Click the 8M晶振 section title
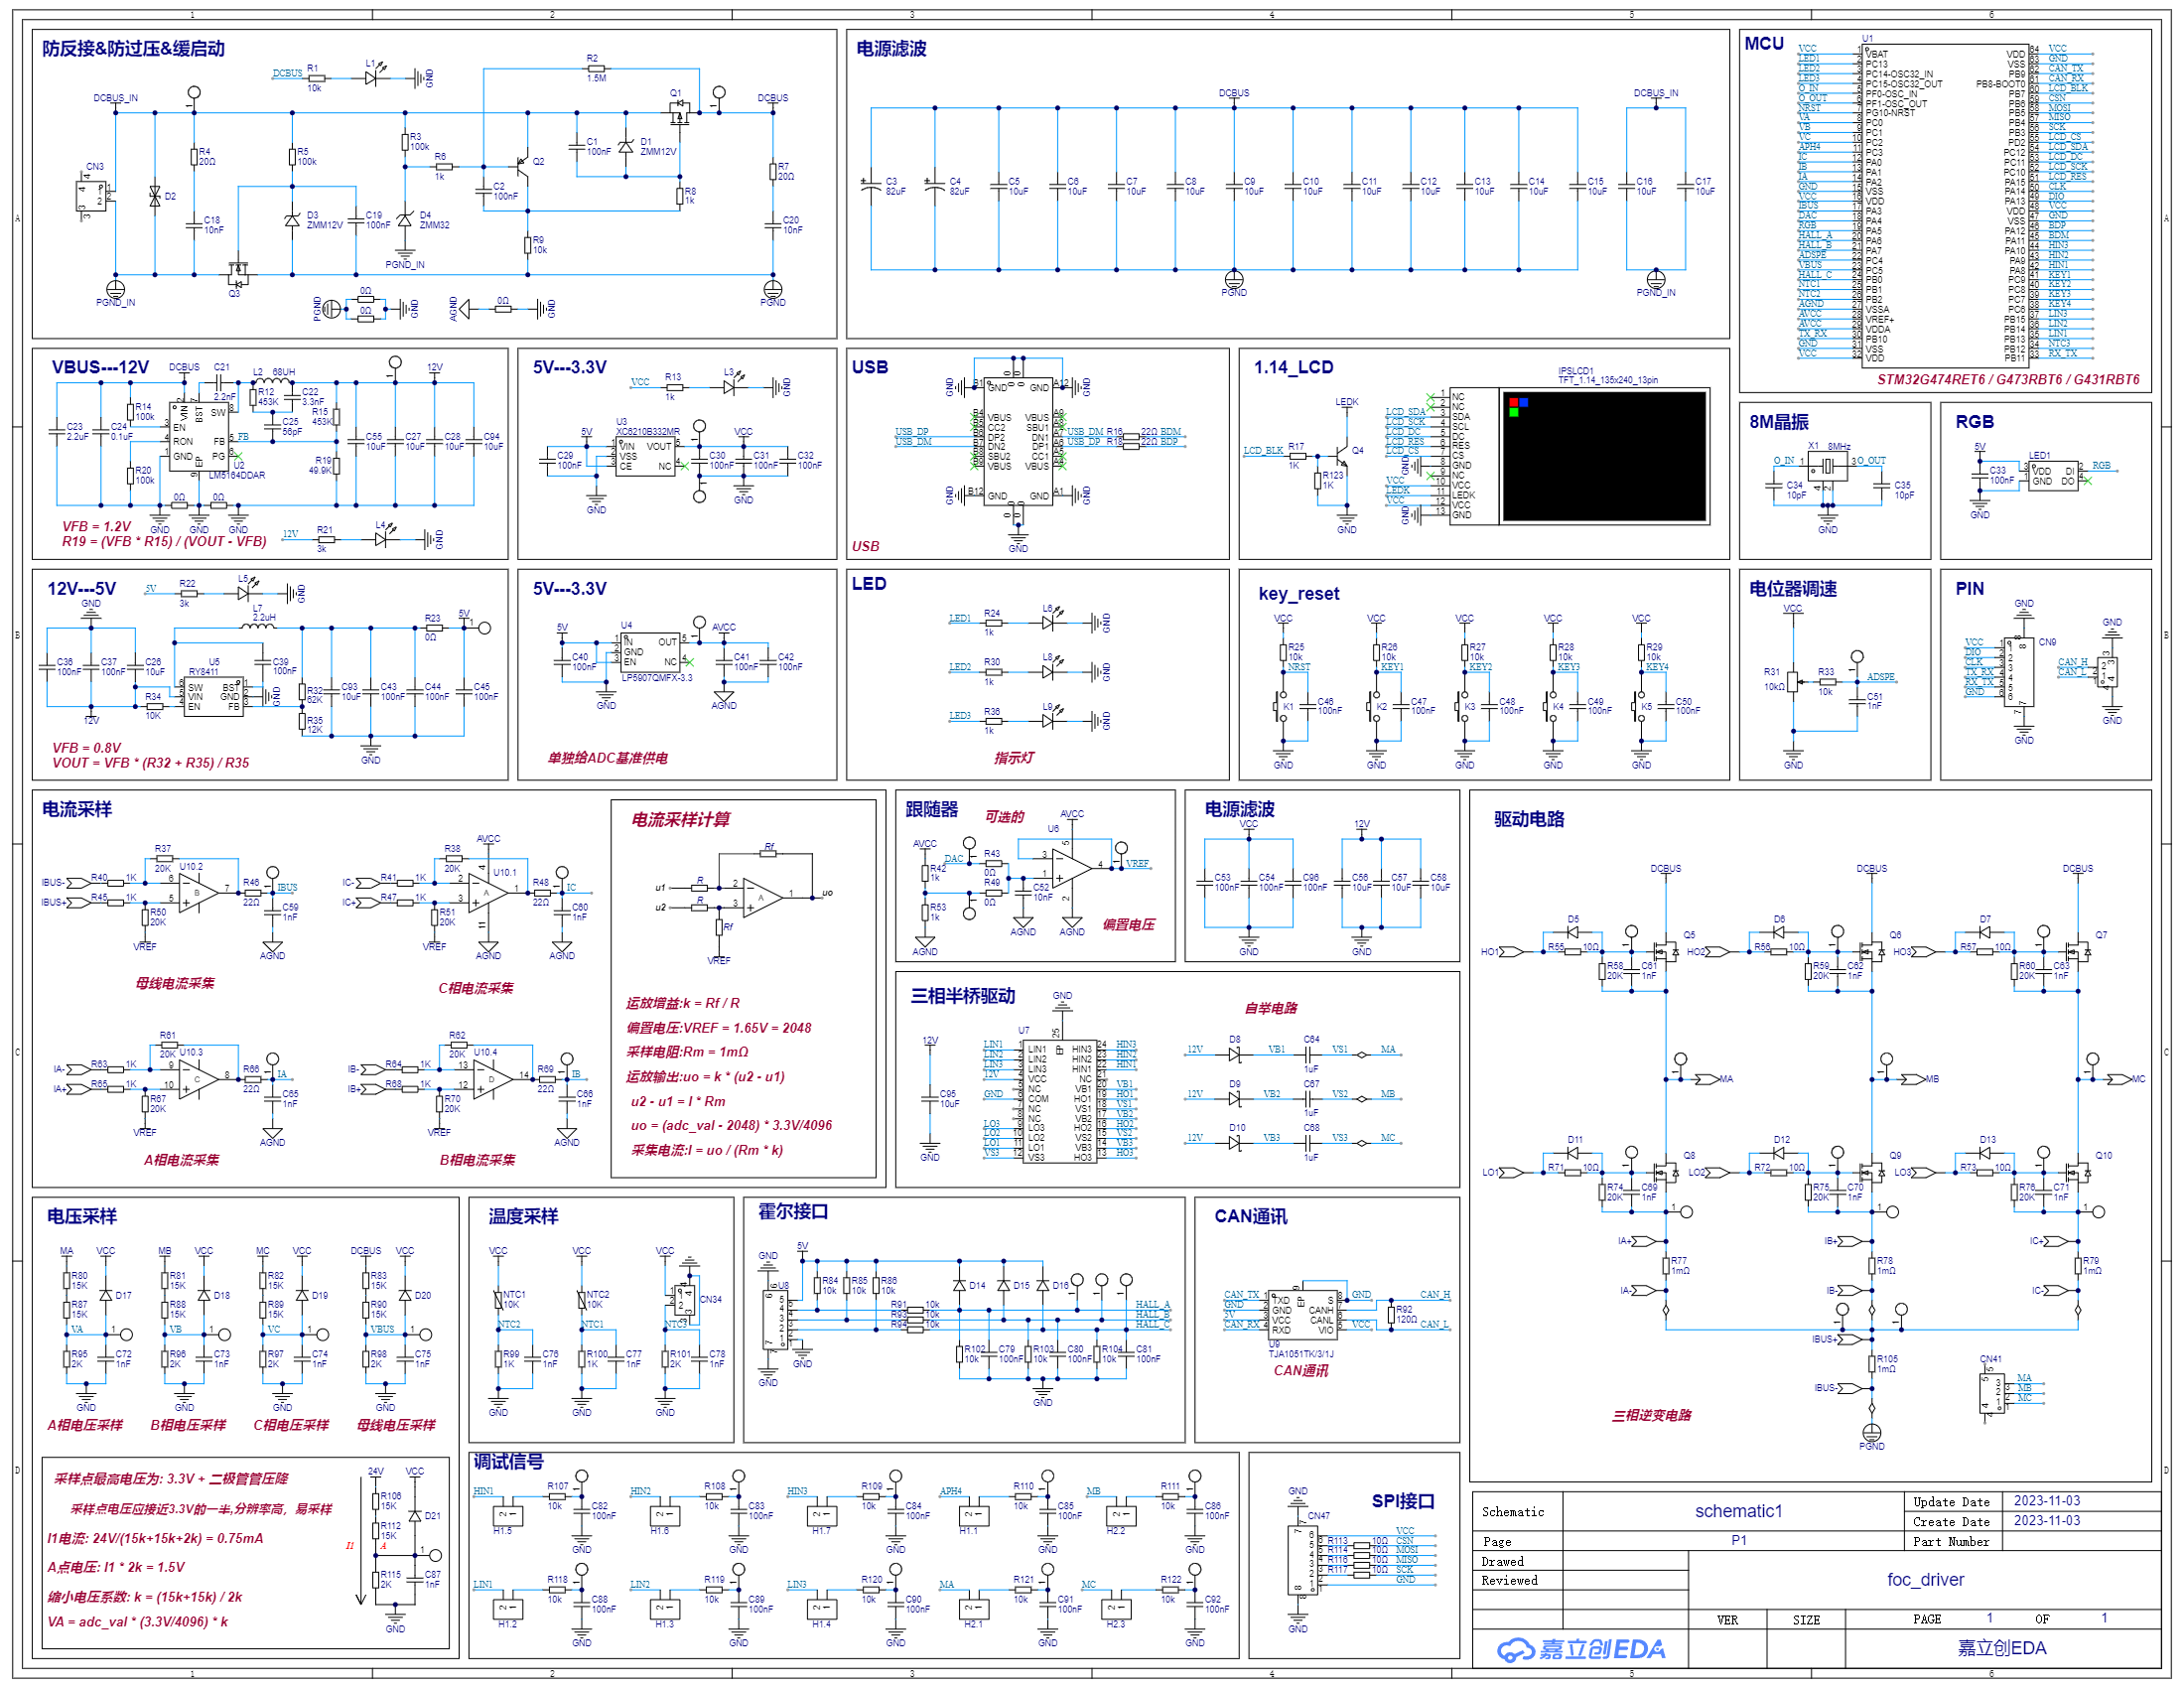This screenshot has width=2184, height=1688. (1778, 422)
